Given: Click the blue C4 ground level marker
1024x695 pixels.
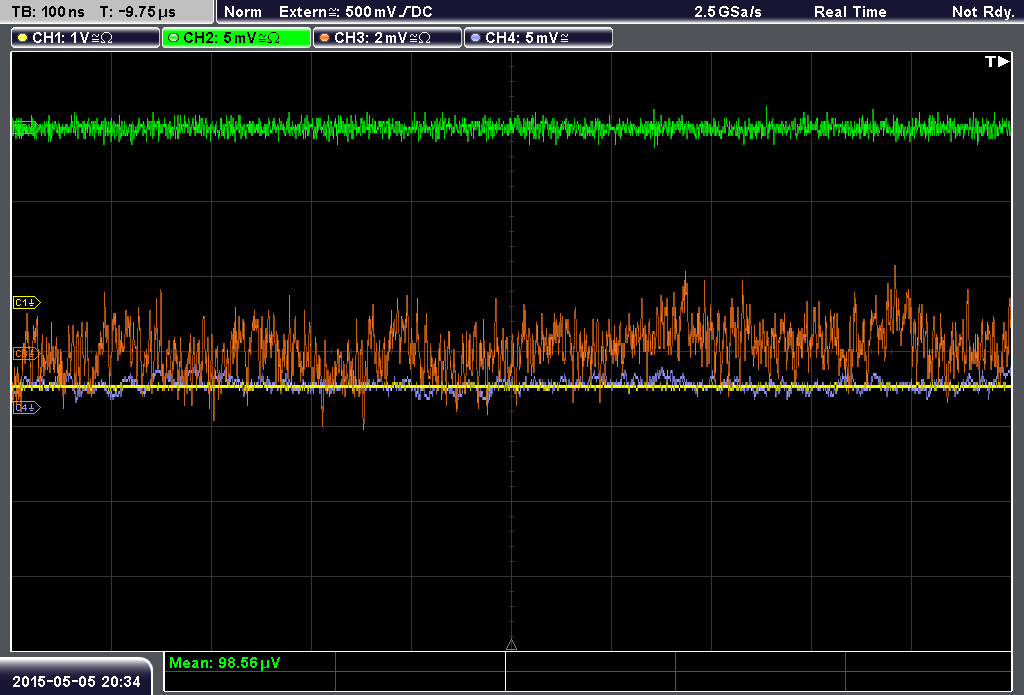Looking at the screenshot, I should pyautogui.click(x=27, y=408).
